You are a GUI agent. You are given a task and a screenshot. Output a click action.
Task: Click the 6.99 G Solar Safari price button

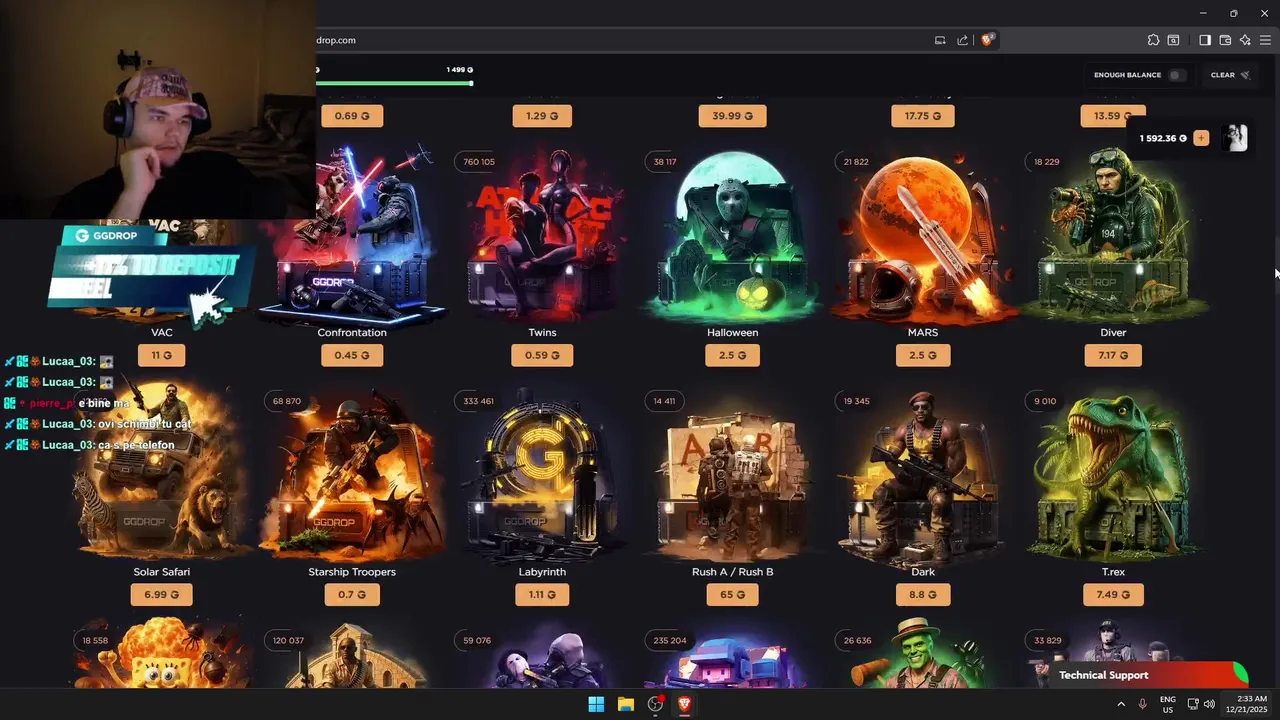162,594
